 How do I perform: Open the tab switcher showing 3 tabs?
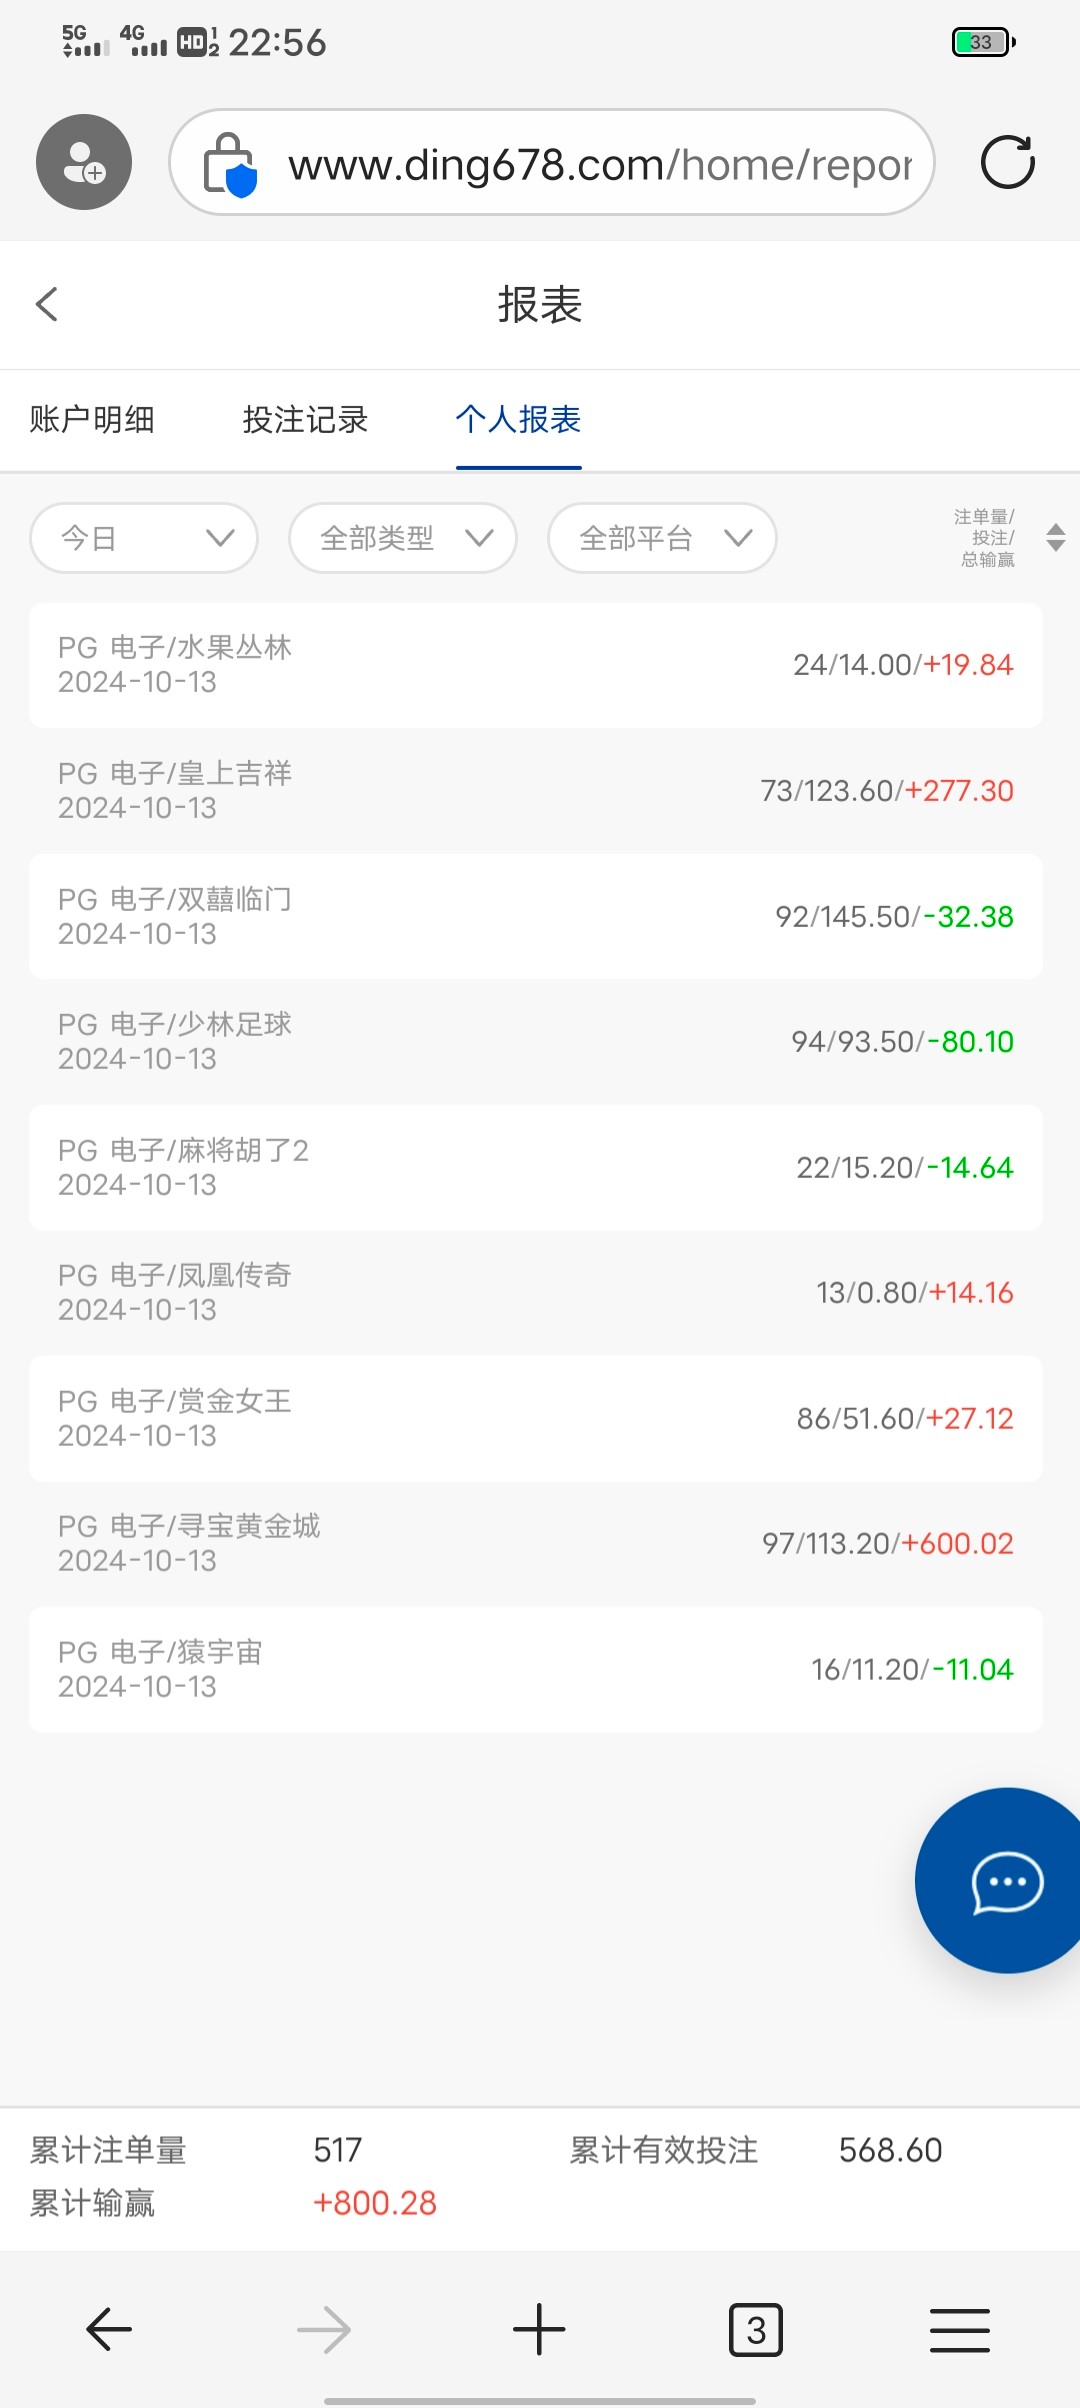755,2329
